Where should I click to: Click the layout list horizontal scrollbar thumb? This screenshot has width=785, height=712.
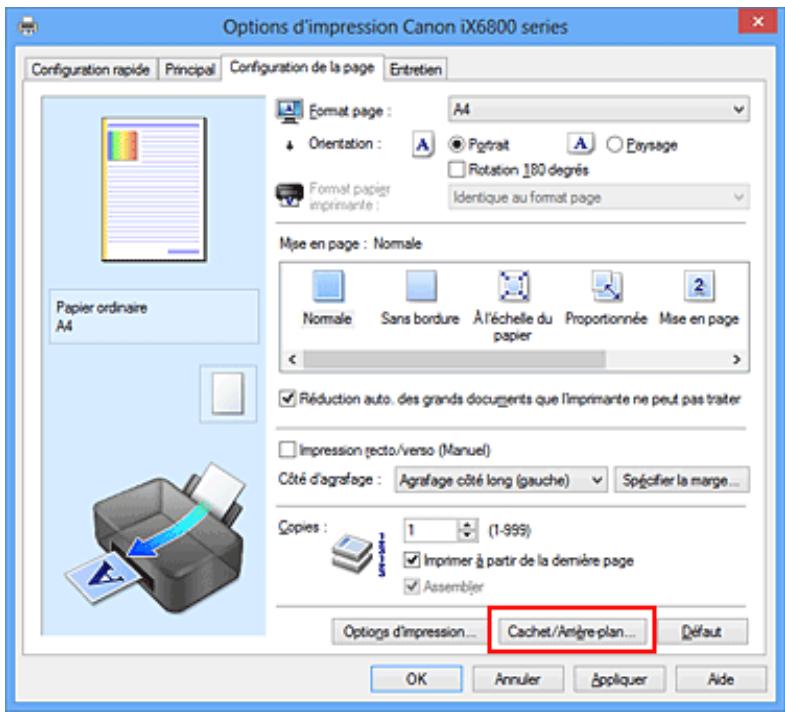pos(455,360)
